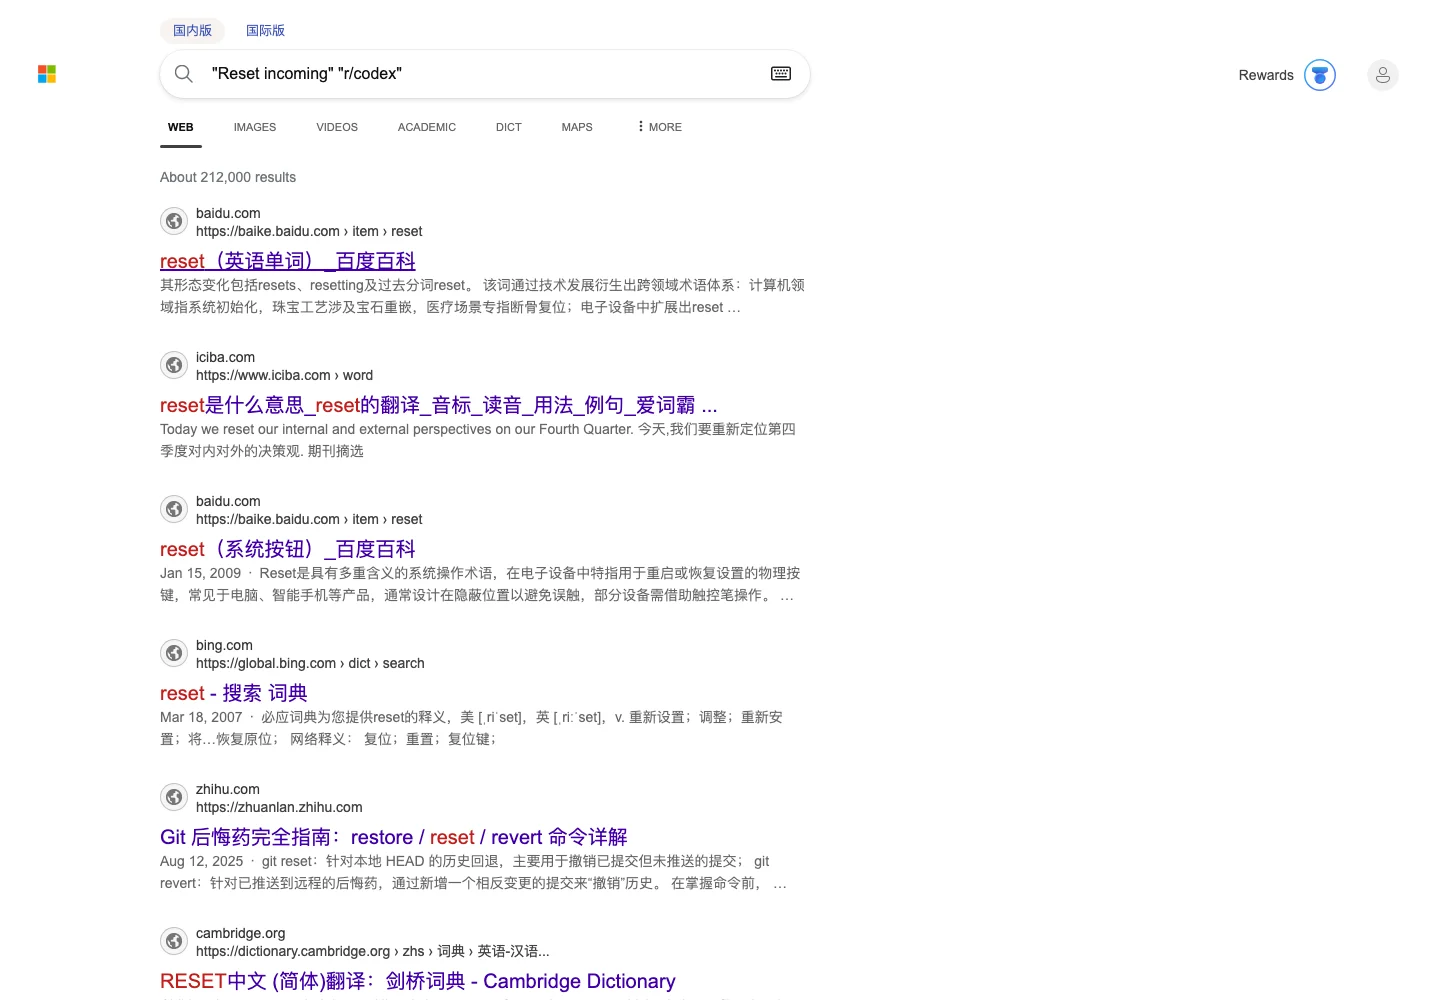Image resolution: width=1440 pixels, height=1000 pixels.
Task: Click the Aug 12, 2025 date snippet
Action: [201, 861]
